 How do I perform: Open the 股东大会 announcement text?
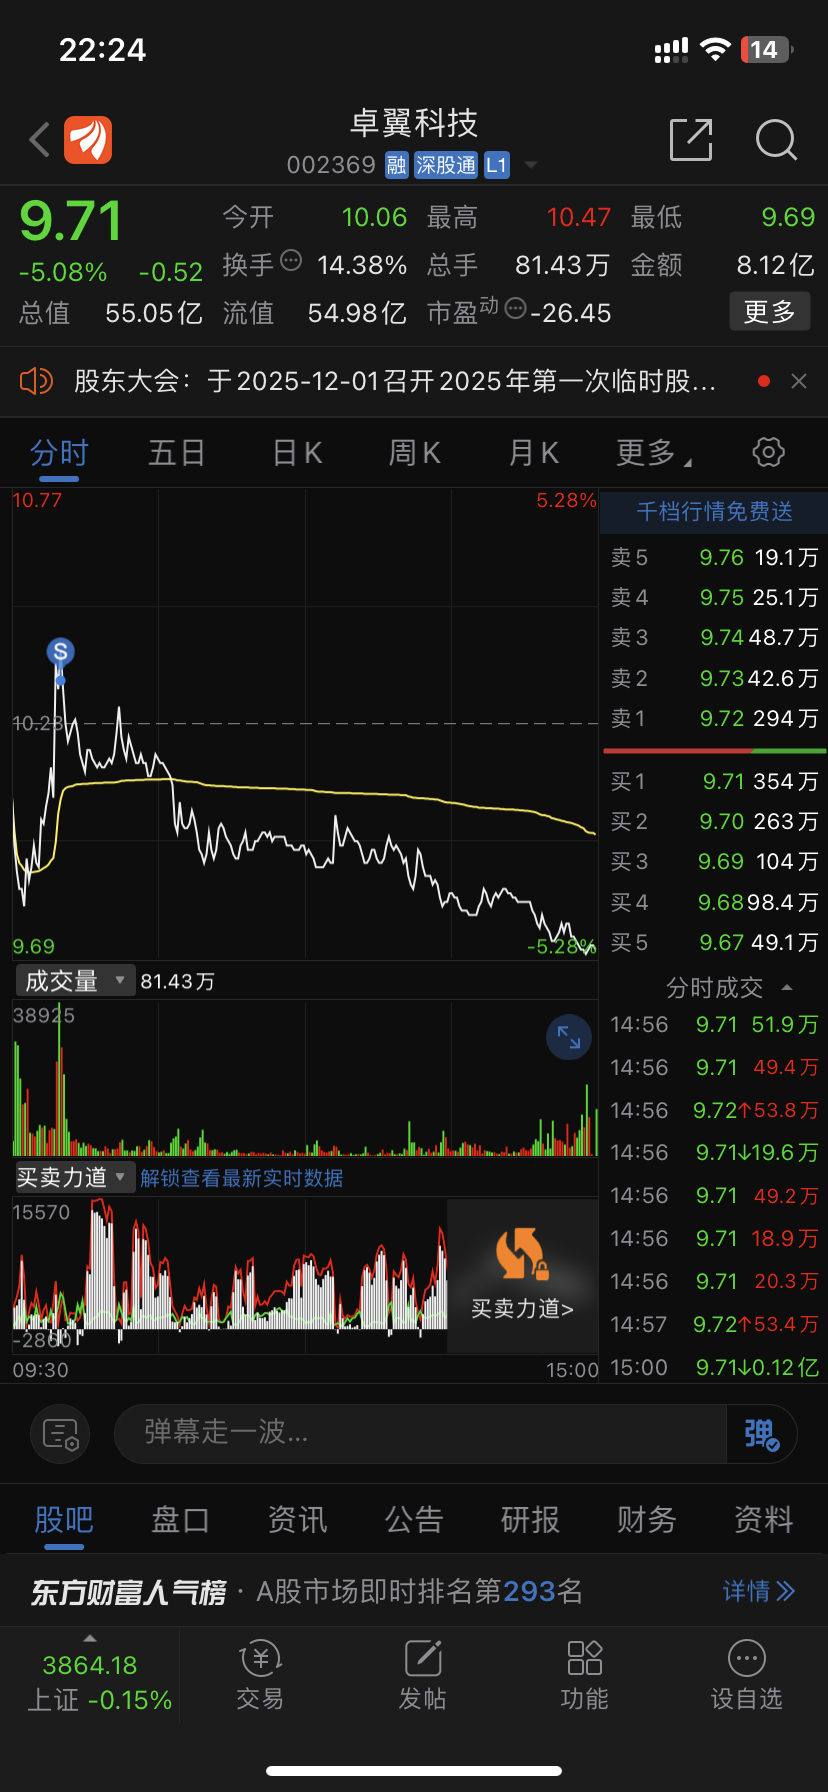395,381
